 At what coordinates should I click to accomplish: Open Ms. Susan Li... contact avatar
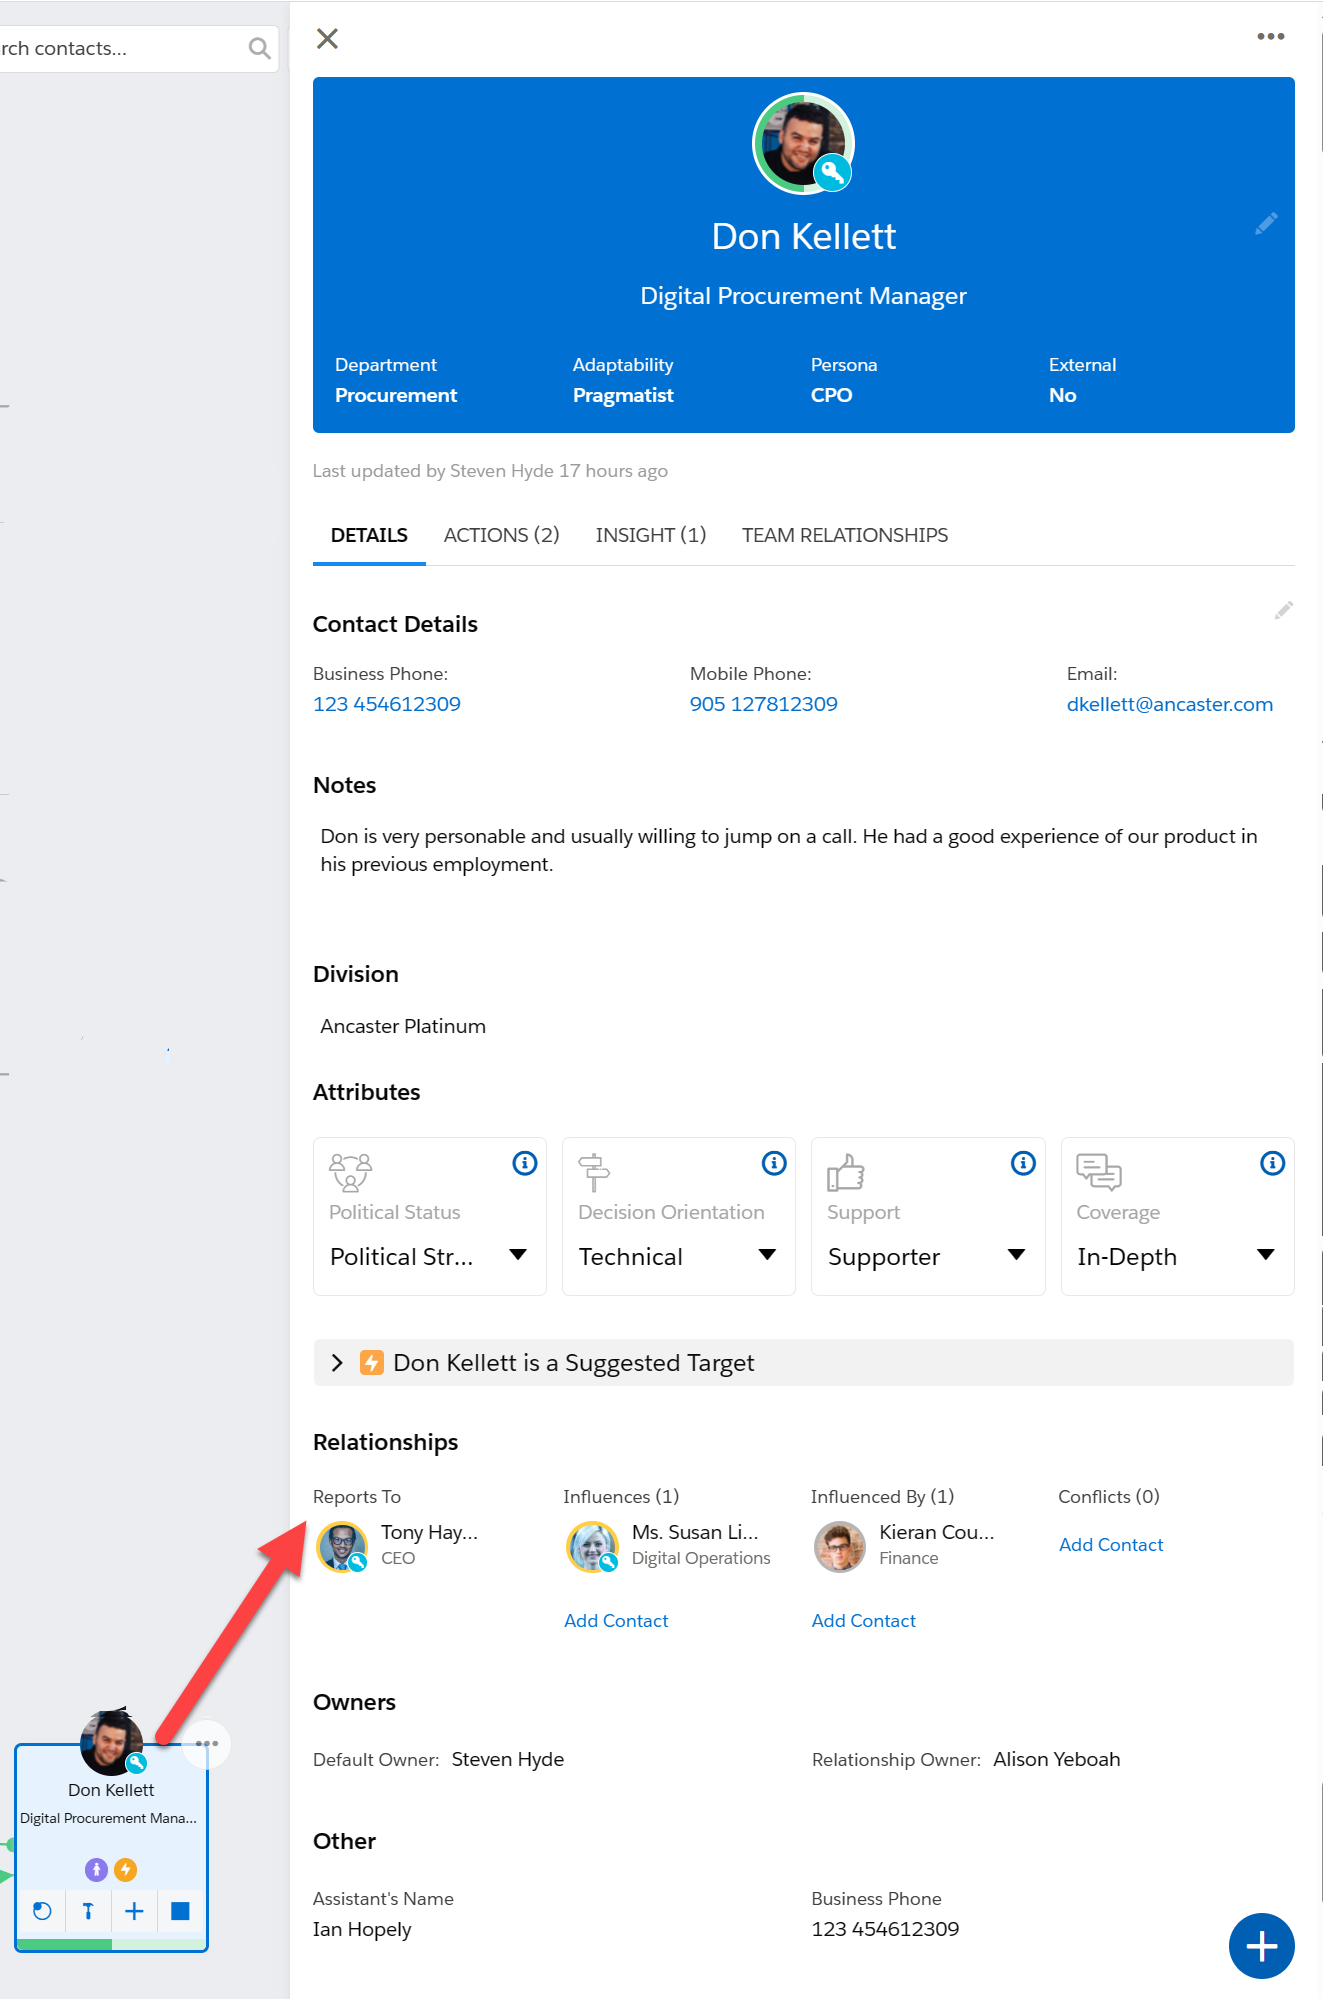click(593, 1547)
